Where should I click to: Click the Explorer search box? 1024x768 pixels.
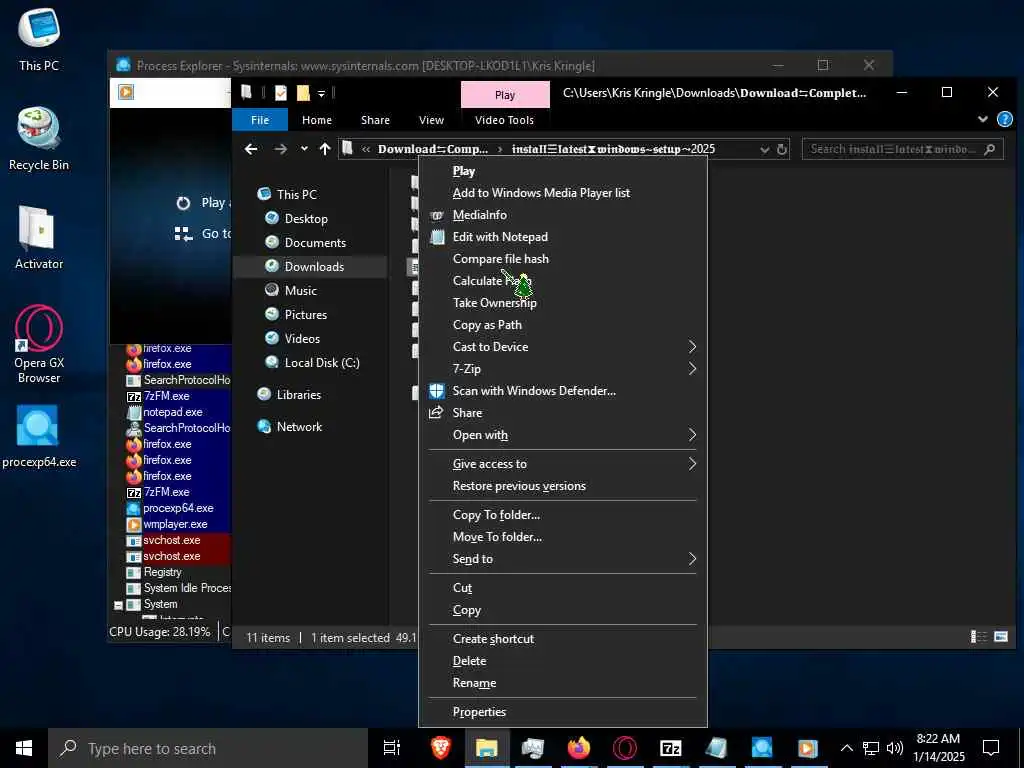point(903,149)
